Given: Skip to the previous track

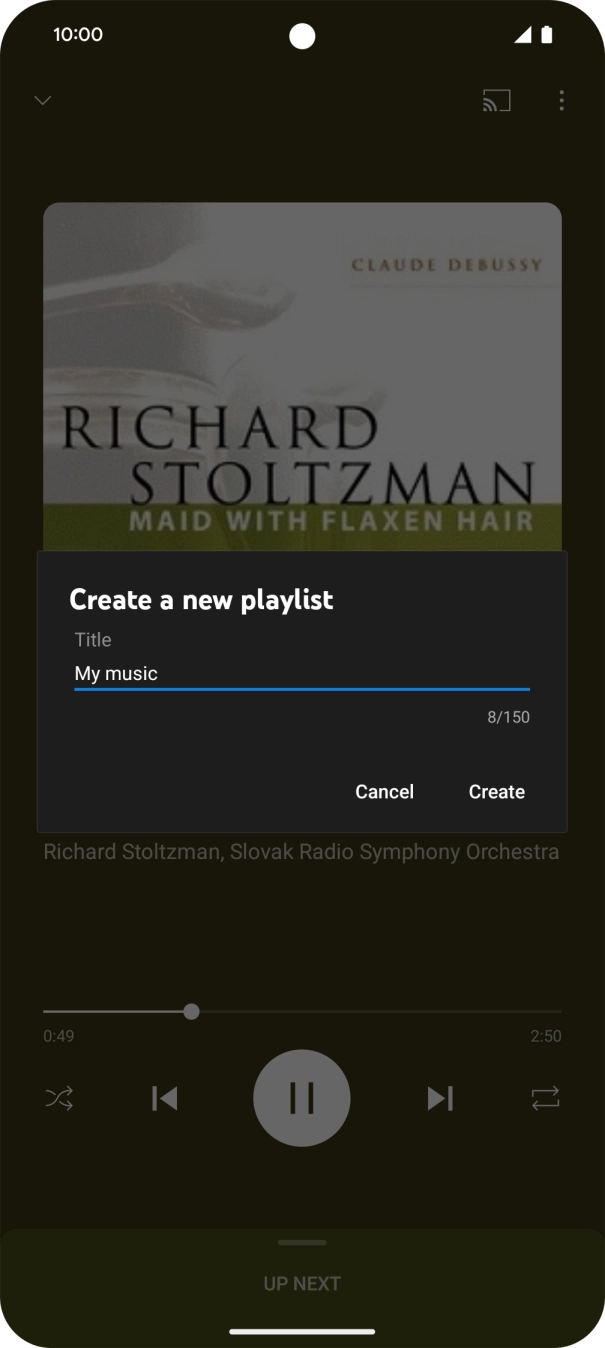Looking at the screenshot, I should coord(164,1097).
